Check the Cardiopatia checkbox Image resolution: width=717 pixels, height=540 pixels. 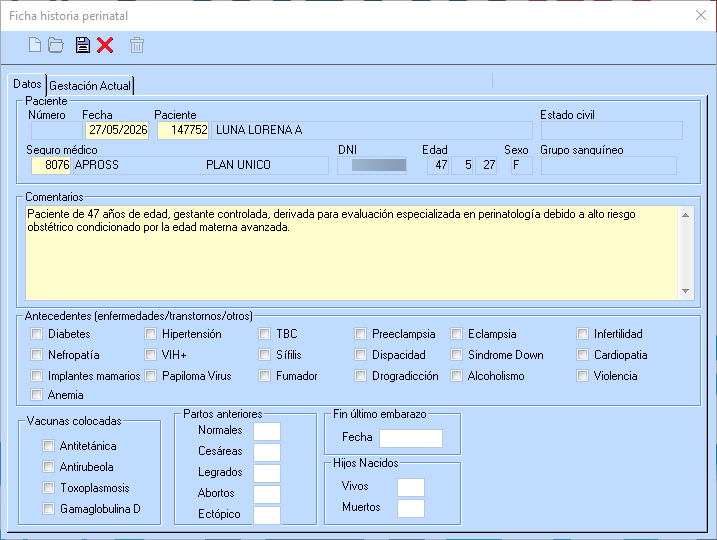tap(582, 355)
